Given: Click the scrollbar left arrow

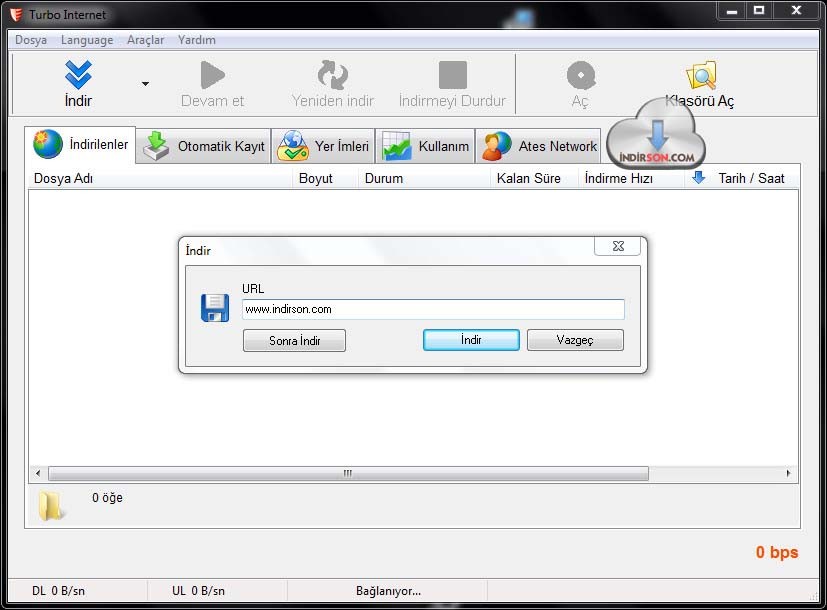Looking at the screenshot, I should 38,473.
